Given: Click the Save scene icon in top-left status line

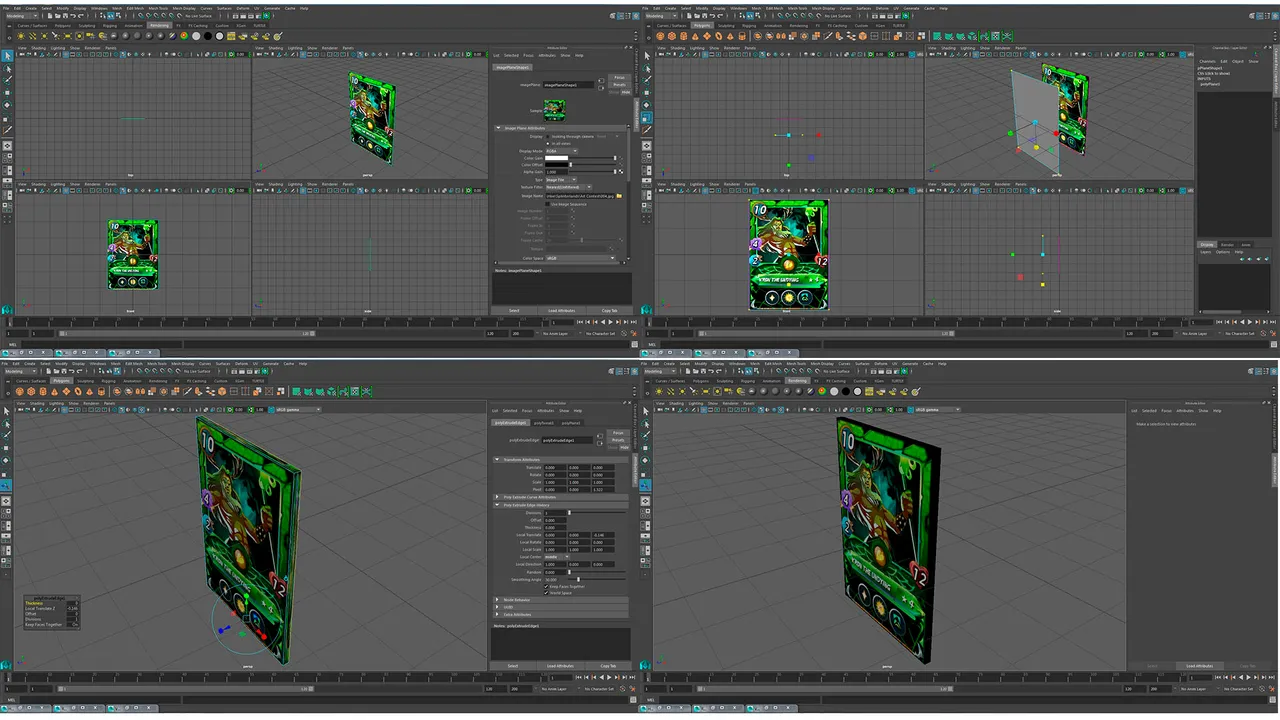Looking at the screenshot, I should click(x=65, y=16).
